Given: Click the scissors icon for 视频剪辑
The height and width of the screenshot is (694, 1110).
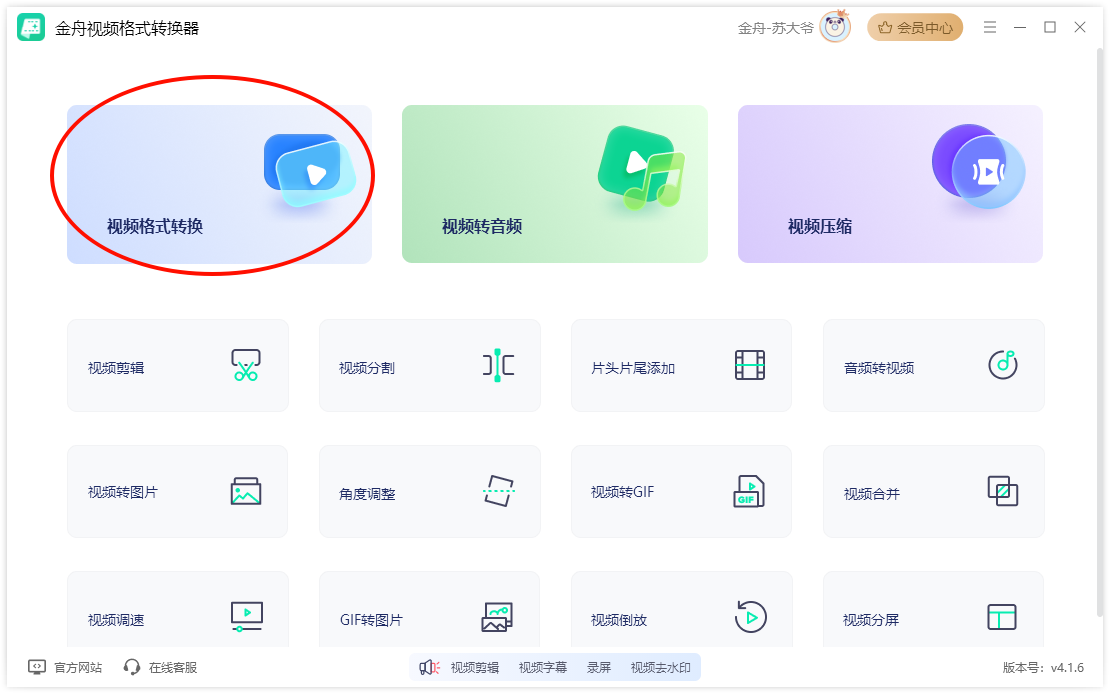Looking at the screenshot, I should pyautogui.click(x=246, y=365).
